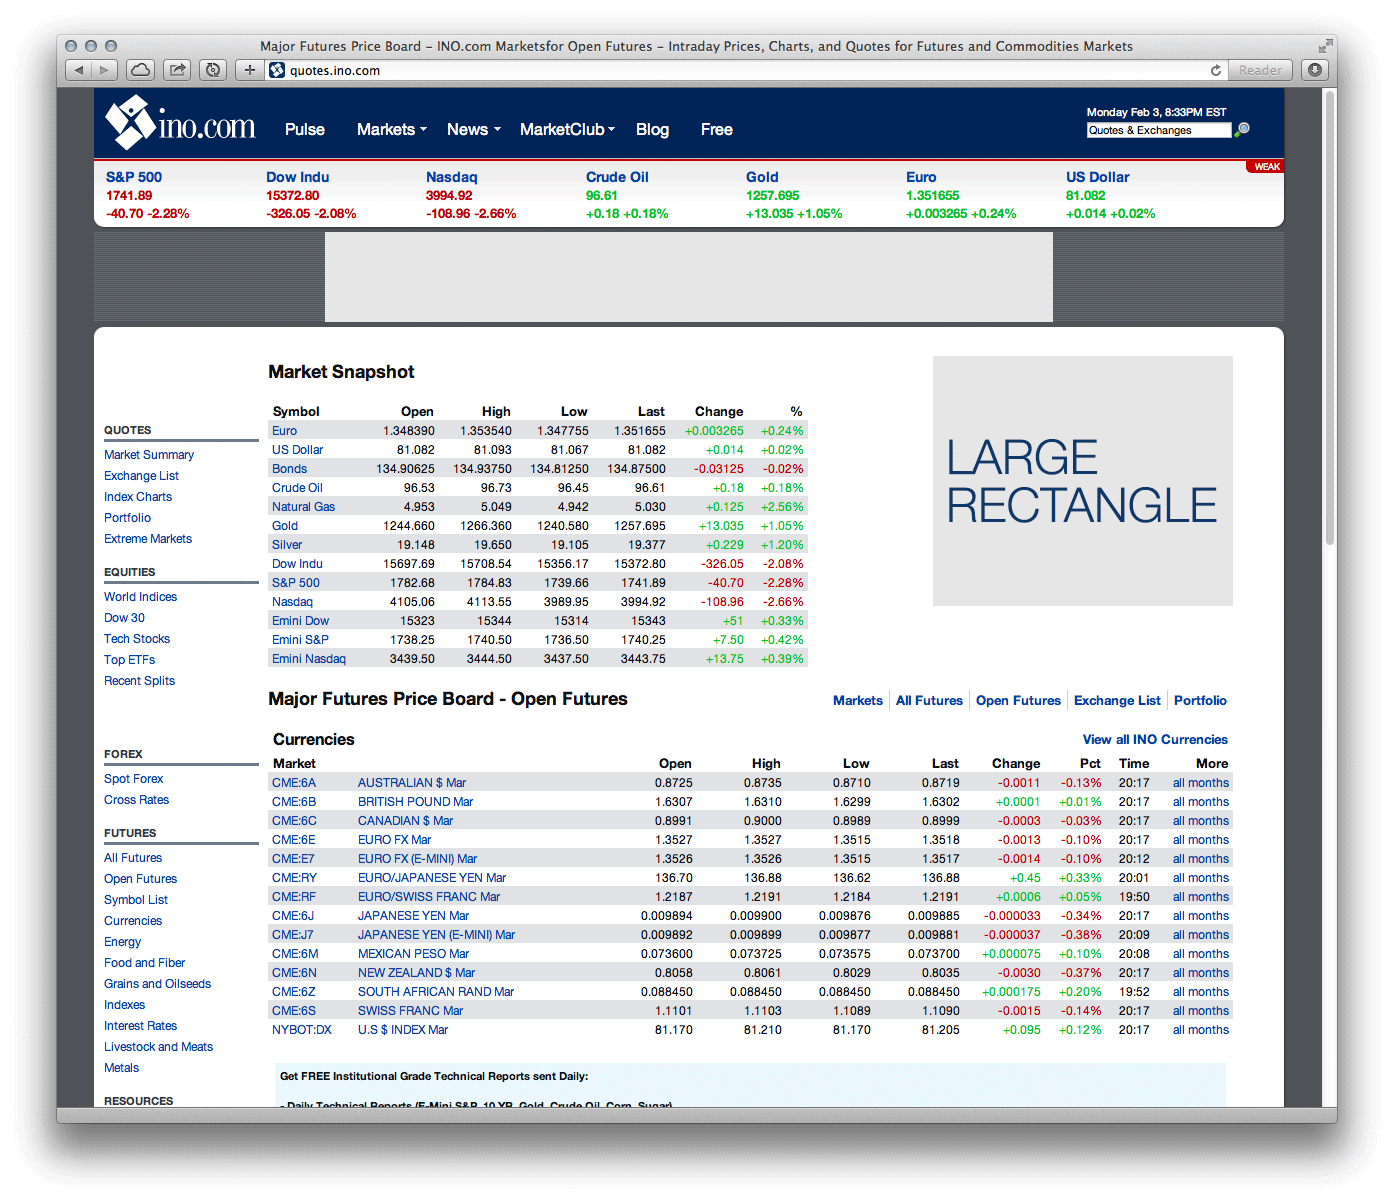Go back using the back arrow
The width and height of the screenshot is (1394, 1202).
point(79,70)
